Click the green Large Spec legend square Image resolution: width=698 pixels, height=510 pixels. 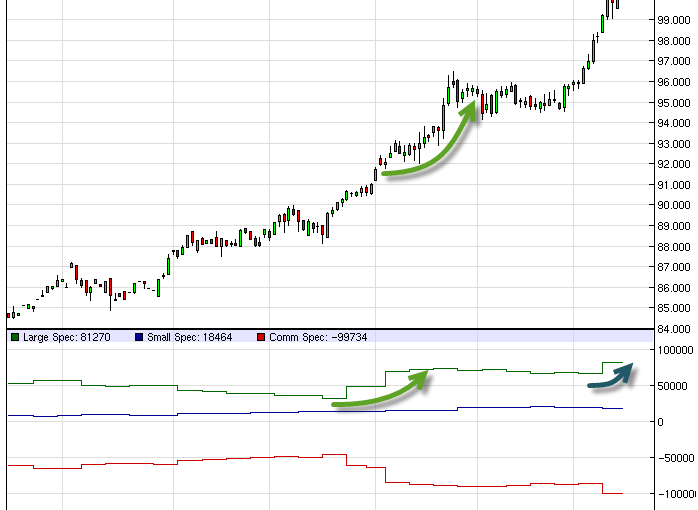click(x=15, y=337)
